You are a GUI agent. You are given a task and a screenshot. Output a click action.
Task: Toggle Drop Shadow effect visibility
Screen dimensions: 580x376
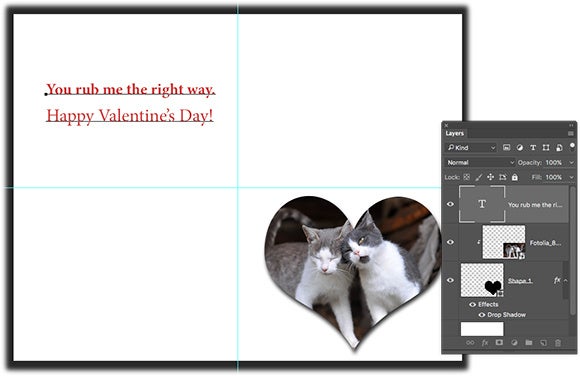[x=482, y=315]
